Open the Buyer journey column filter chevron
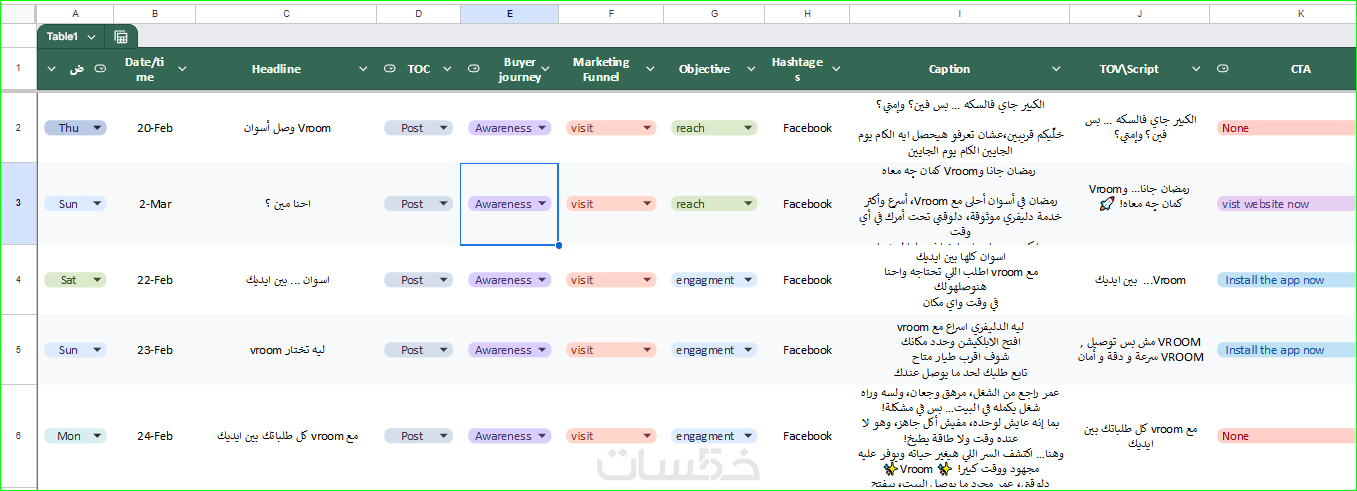The width and height of the screenshot is (1357, 491). tap(546, 69)
